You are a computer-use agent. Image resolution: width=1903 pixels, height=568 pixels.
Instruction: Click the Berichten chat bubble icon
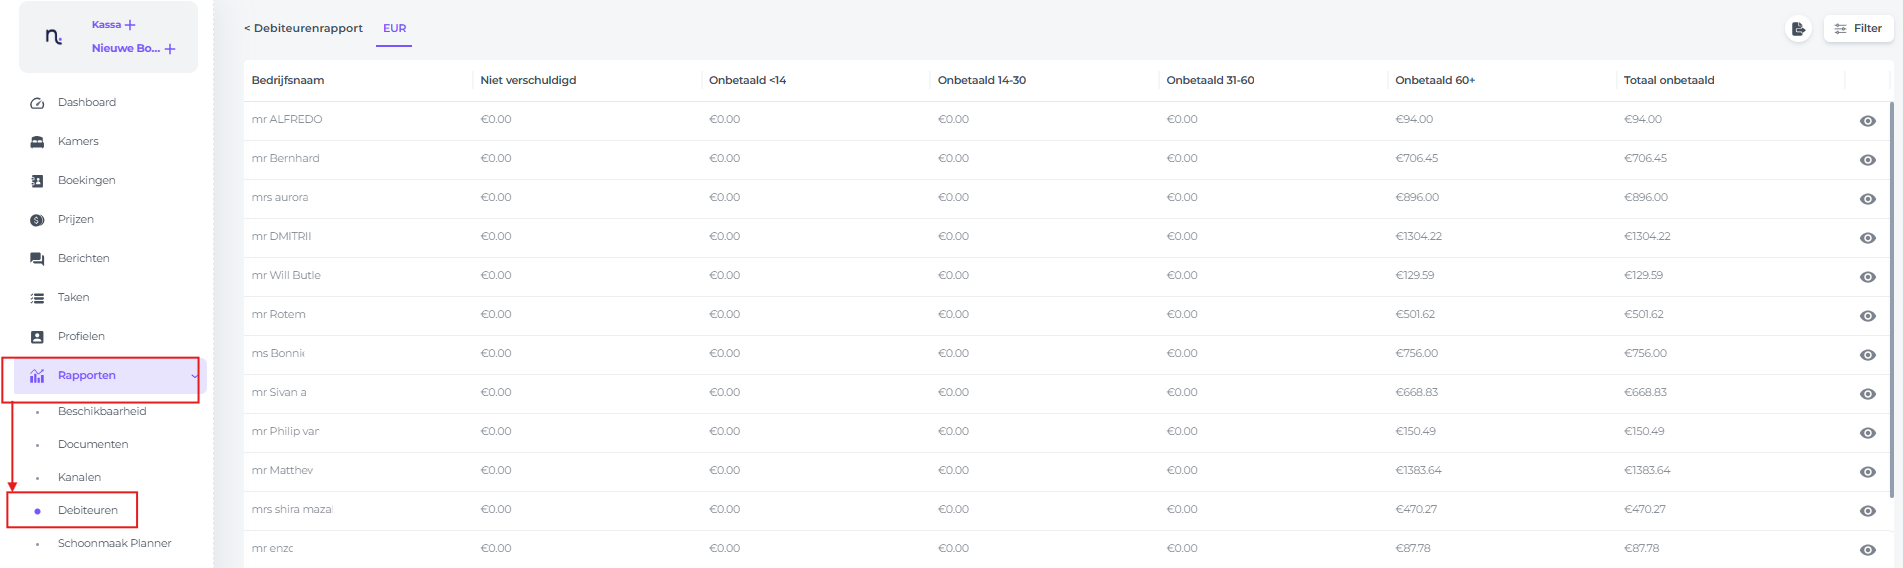point(37,259)
